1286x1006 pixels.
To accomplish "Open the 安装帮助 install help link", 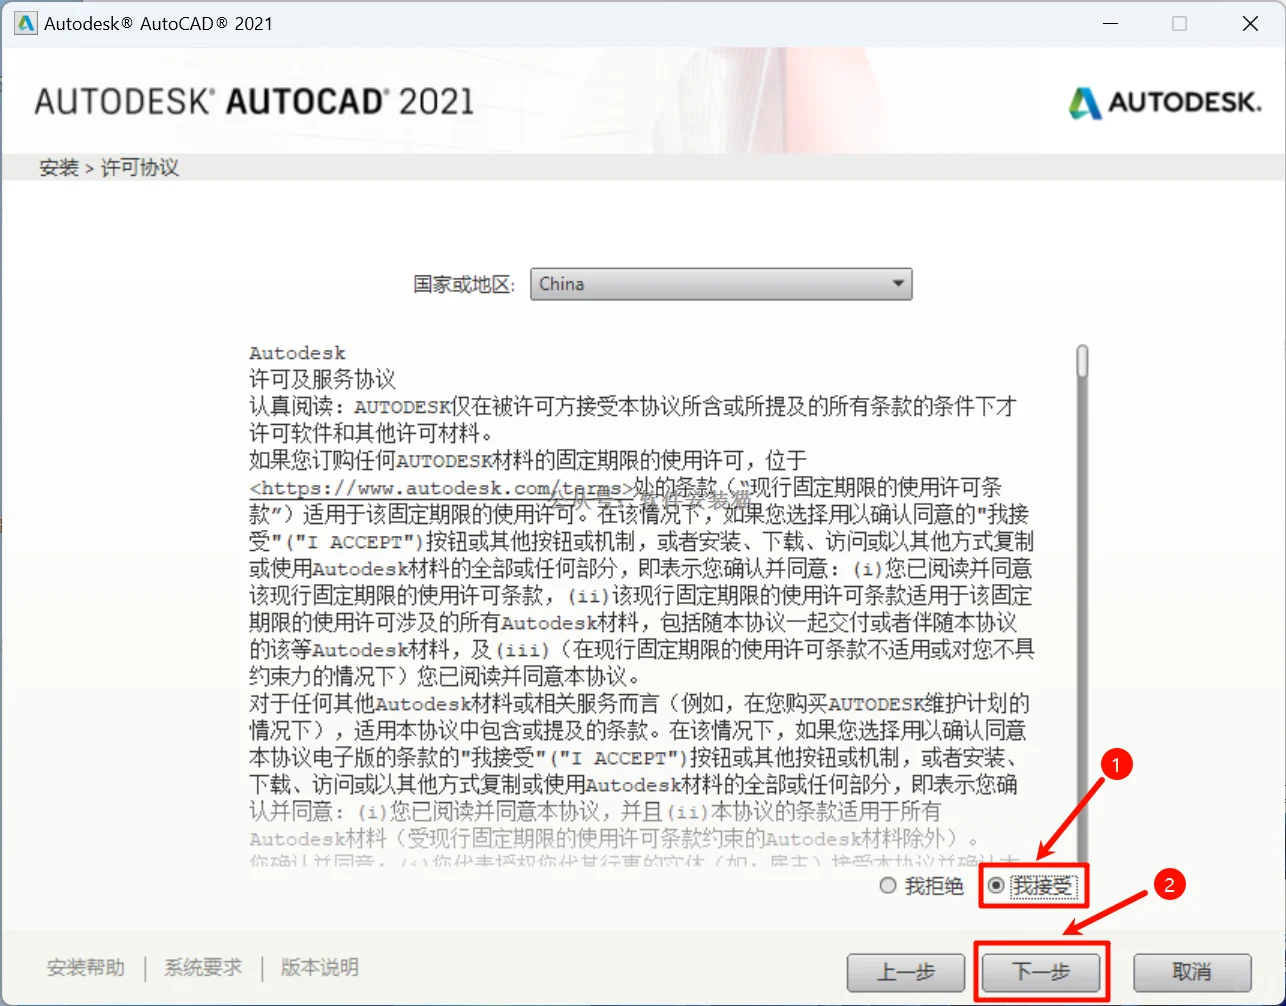I will tap(85, 967).
